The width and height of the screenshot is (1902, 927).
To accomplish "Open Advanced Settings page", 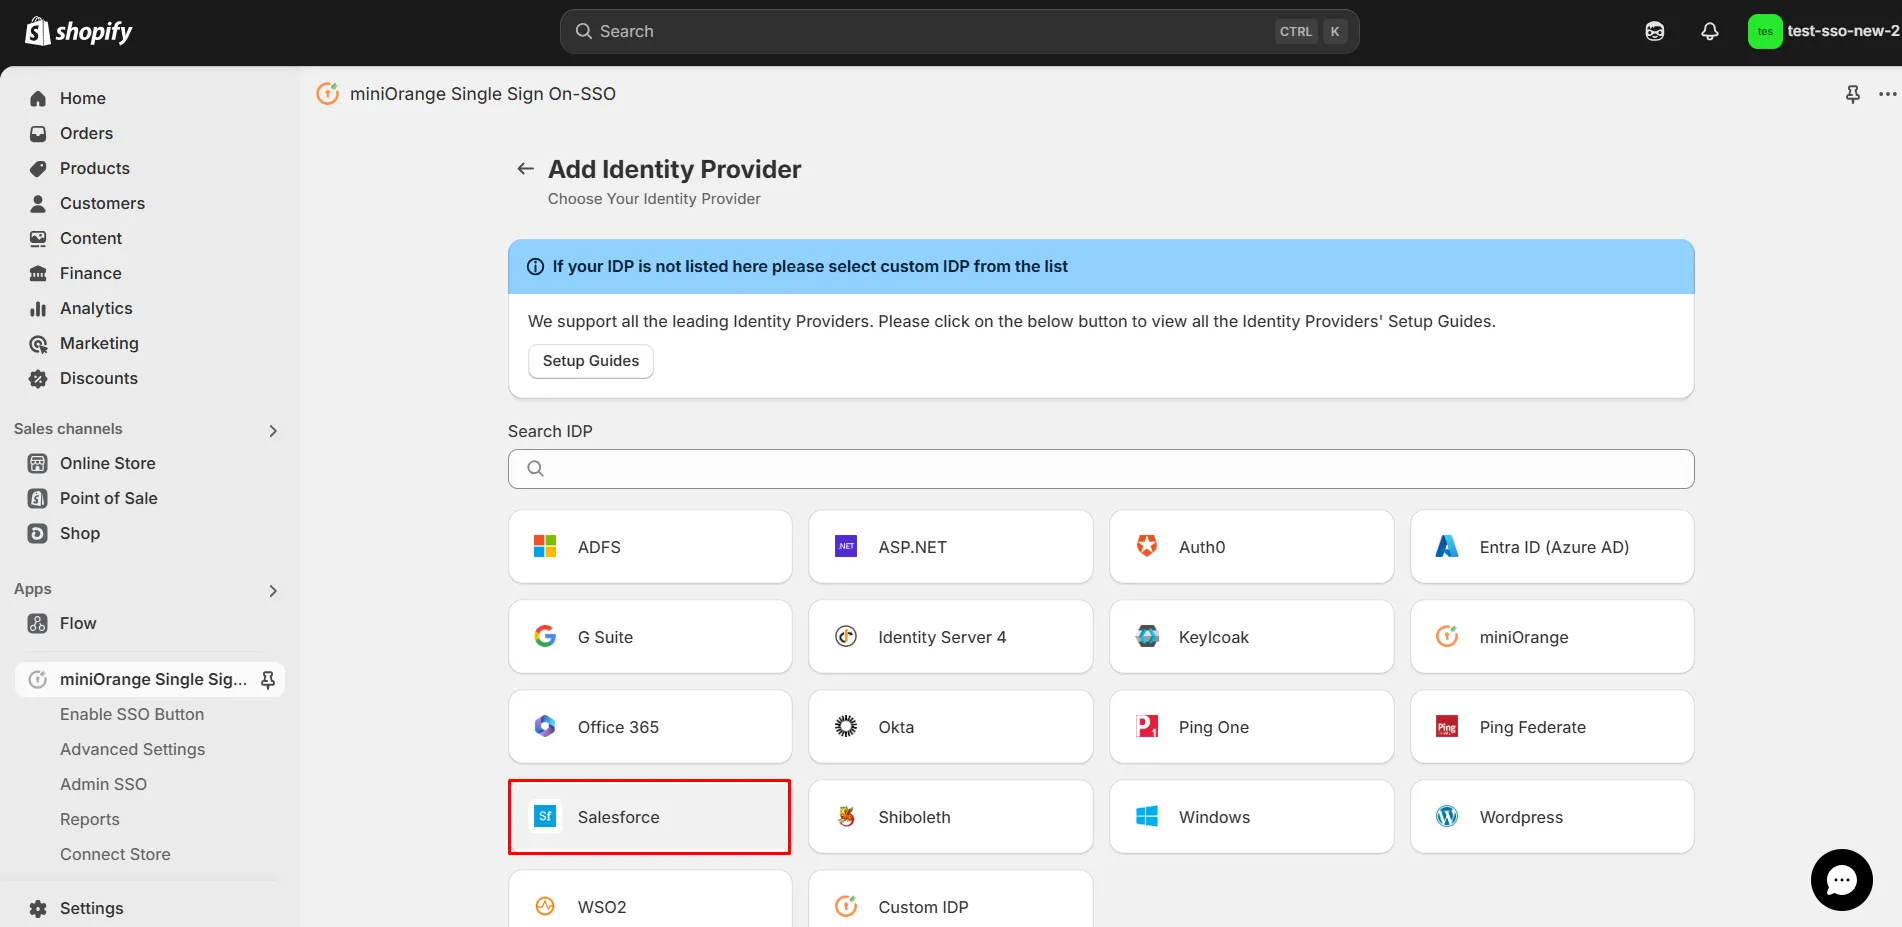I will [x=132, y=749].
